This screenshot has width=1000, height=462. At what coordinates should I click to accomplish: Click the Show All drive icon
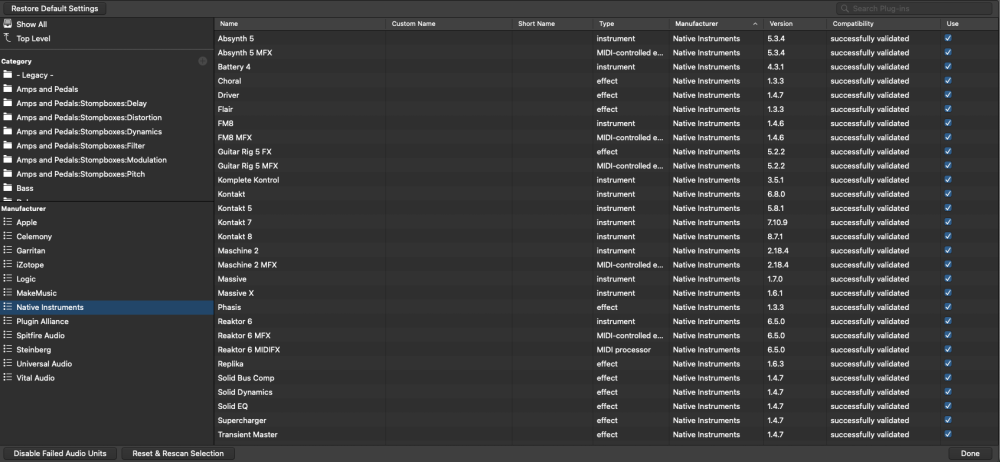tap(8, 24)
